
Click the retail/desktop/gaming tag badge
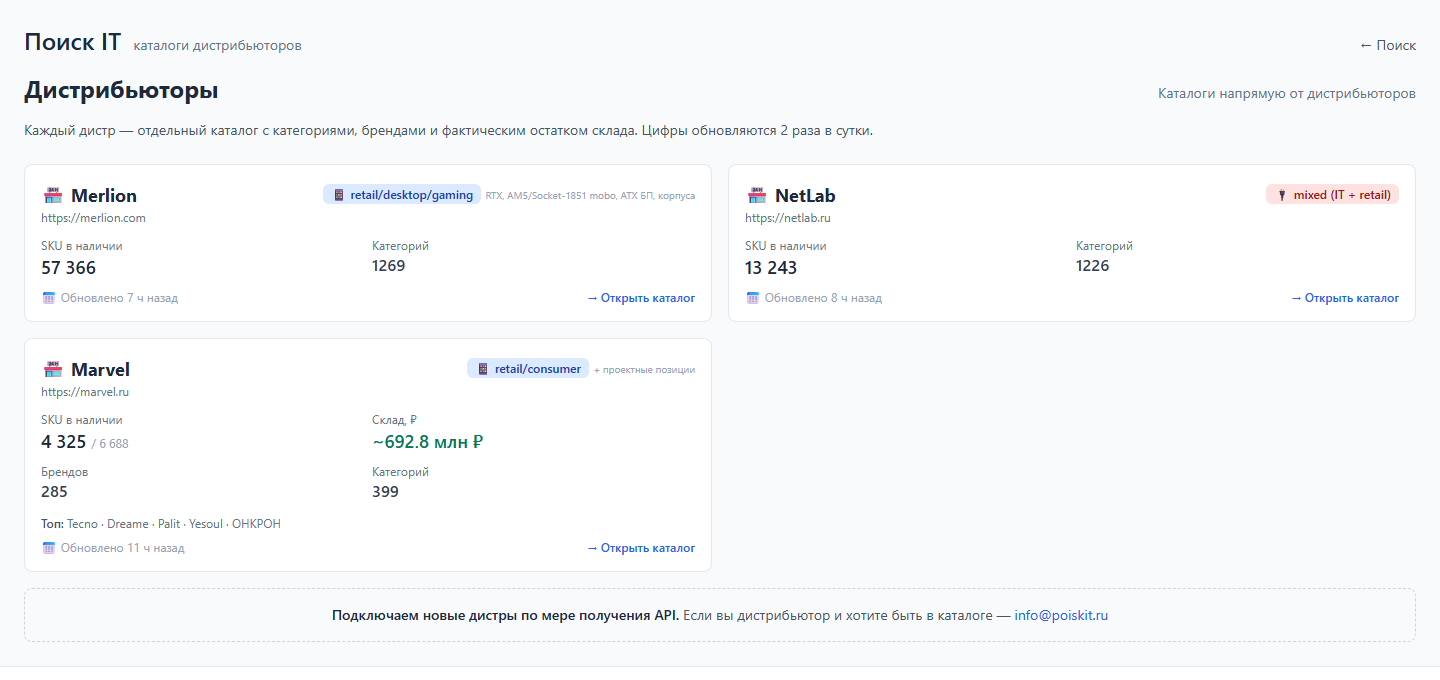(x=402, y=195)
